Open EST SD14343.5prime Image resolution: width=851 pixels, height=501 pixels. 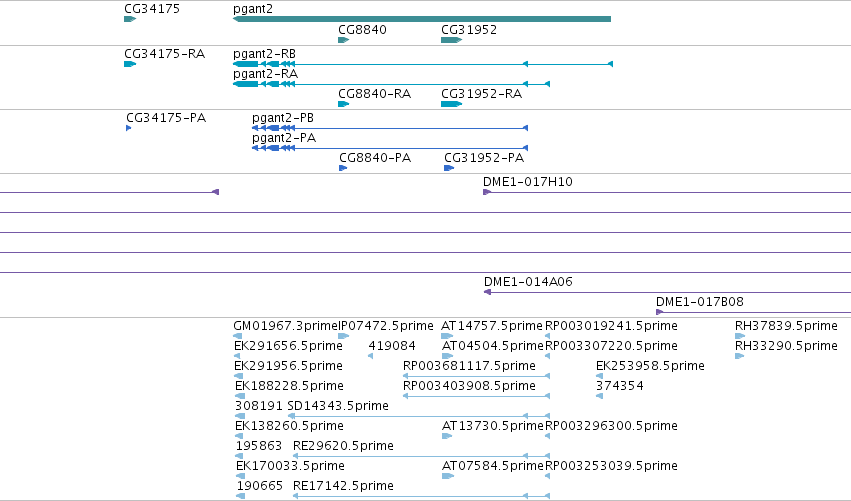[x=338, y=406]
